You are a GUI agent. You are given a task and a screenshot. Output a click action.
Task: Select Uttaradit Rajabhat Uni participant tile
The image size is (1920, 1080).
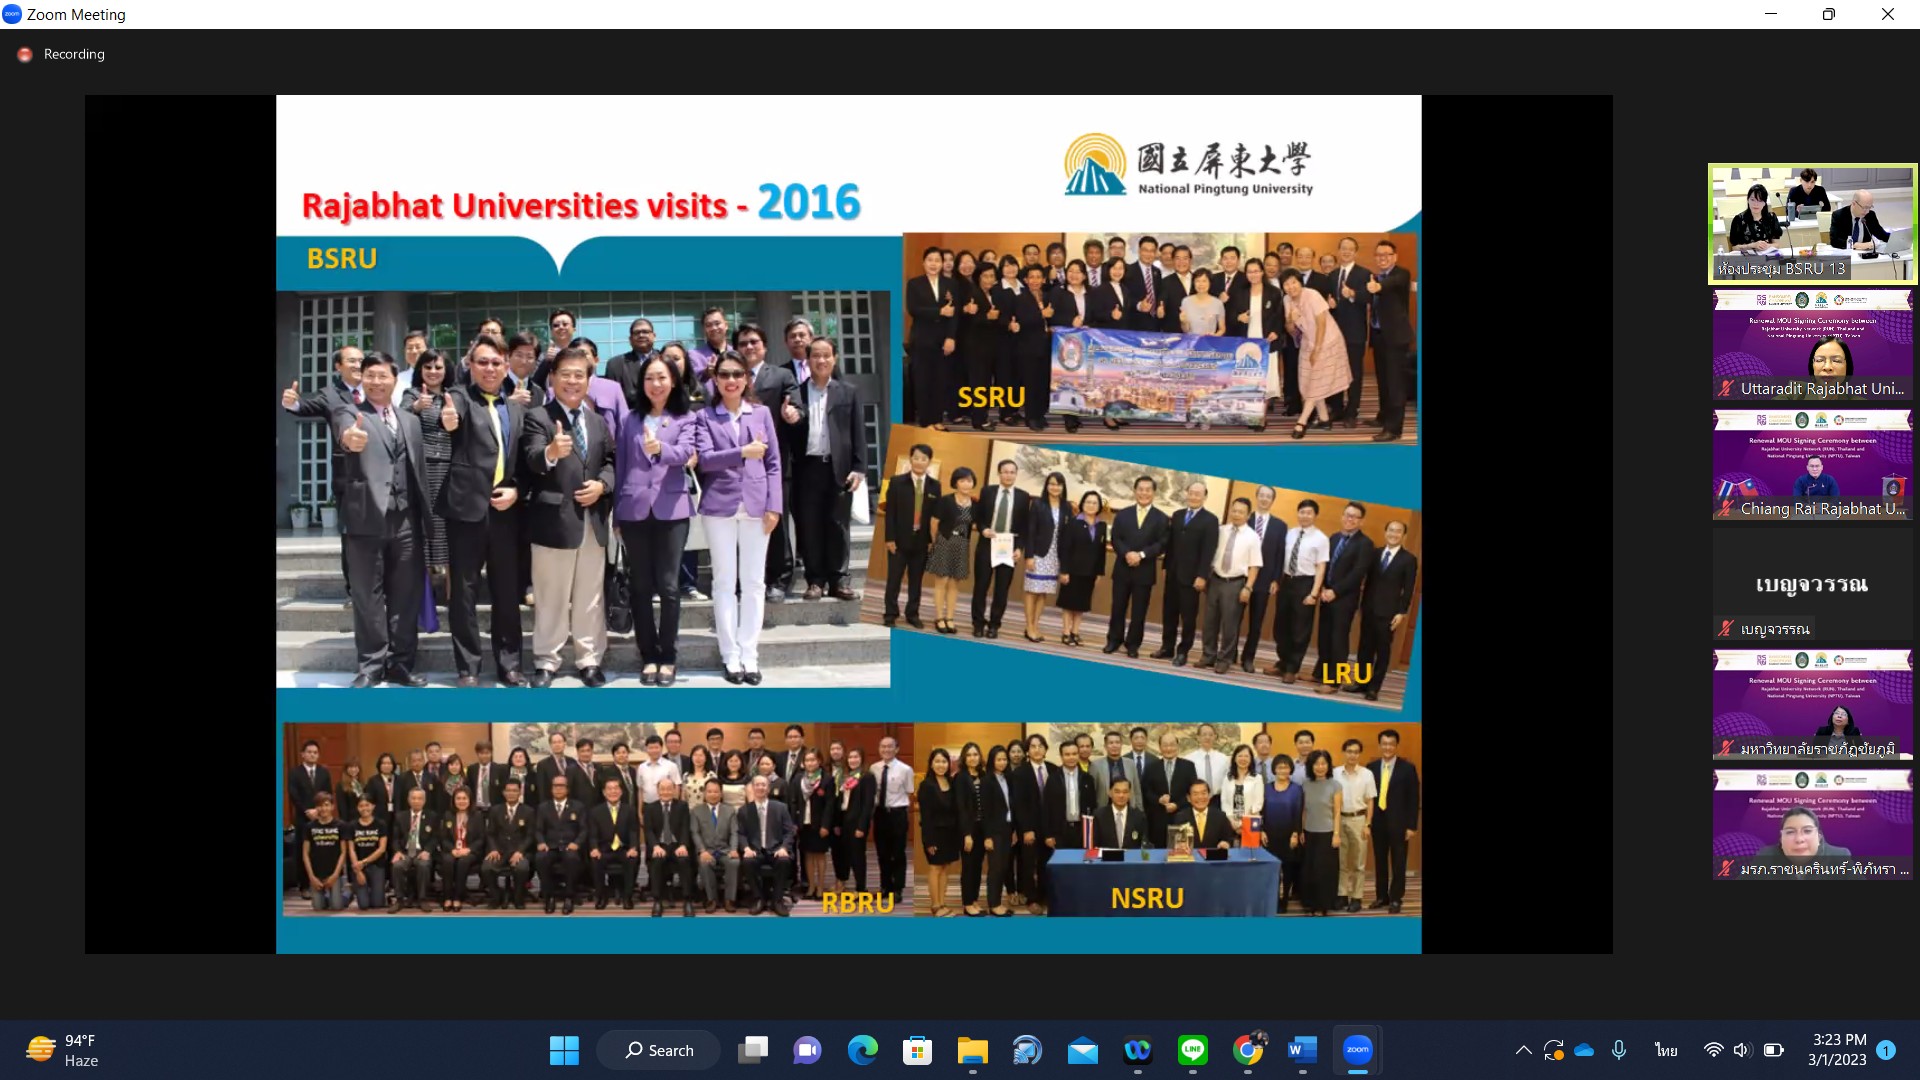[1812, 344]
